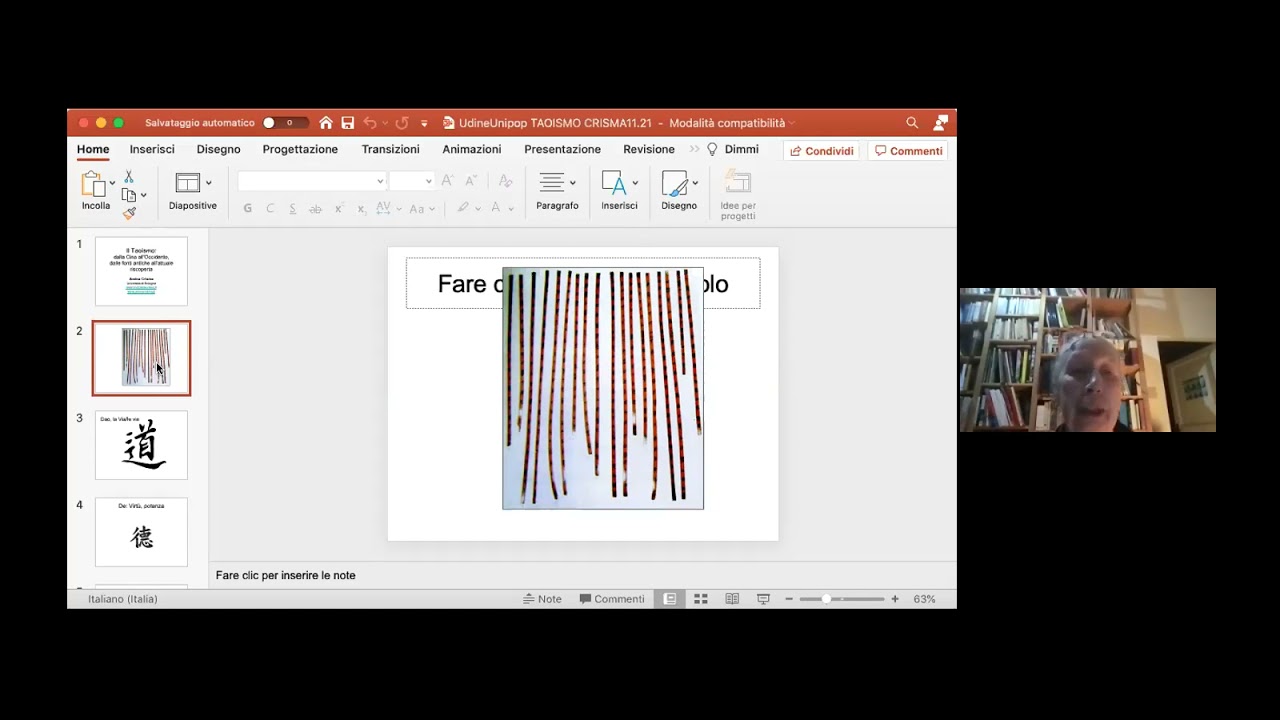
Task: Toggle italic with the C button
Action: pos(270,209)
